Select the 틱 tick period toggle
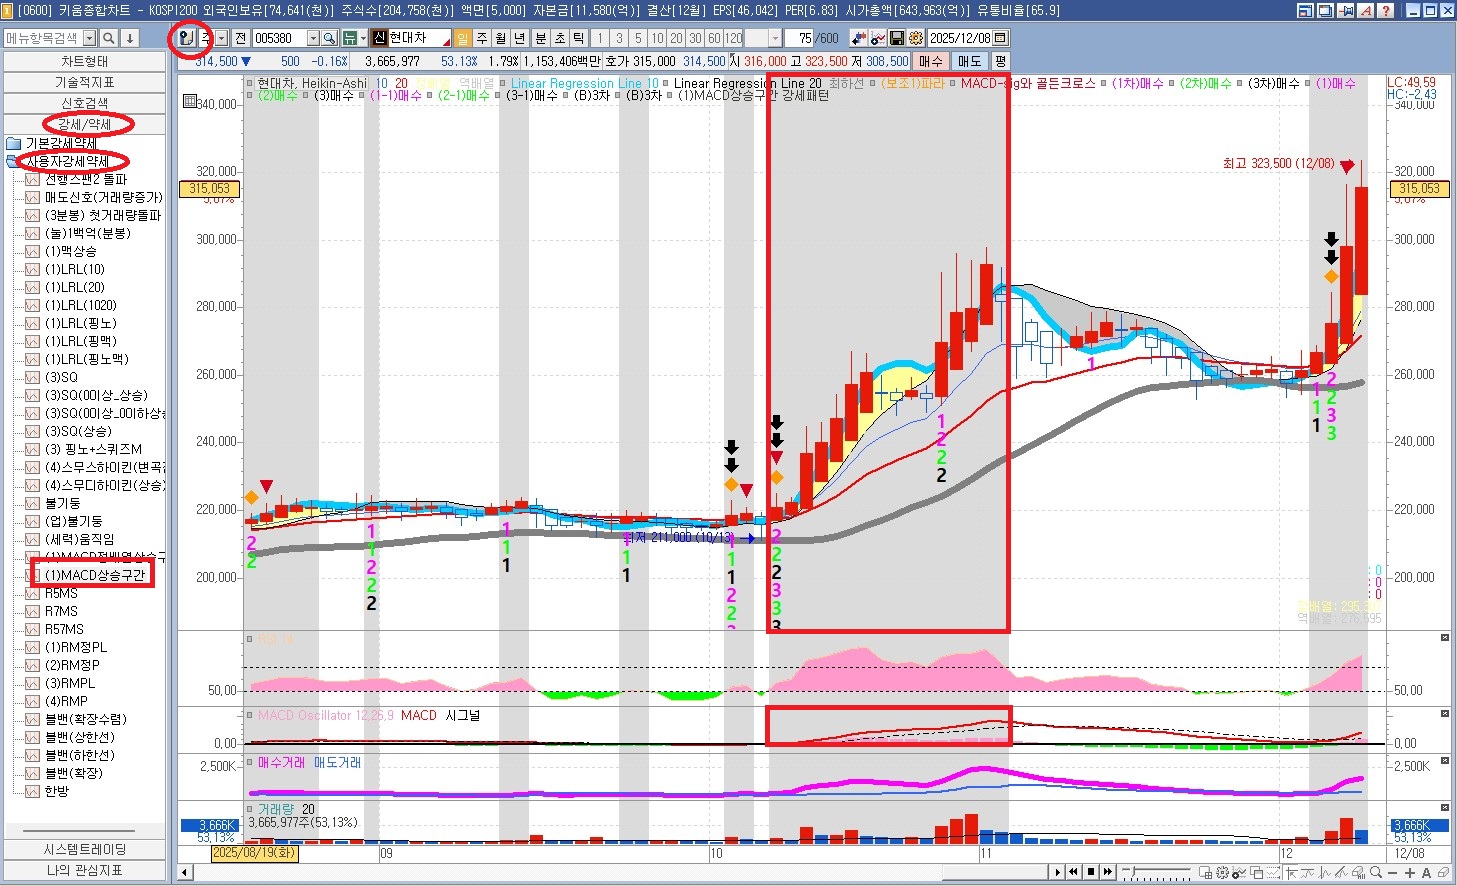The image size is (1457, 886). pyautogui.click(x=578, y=38)
